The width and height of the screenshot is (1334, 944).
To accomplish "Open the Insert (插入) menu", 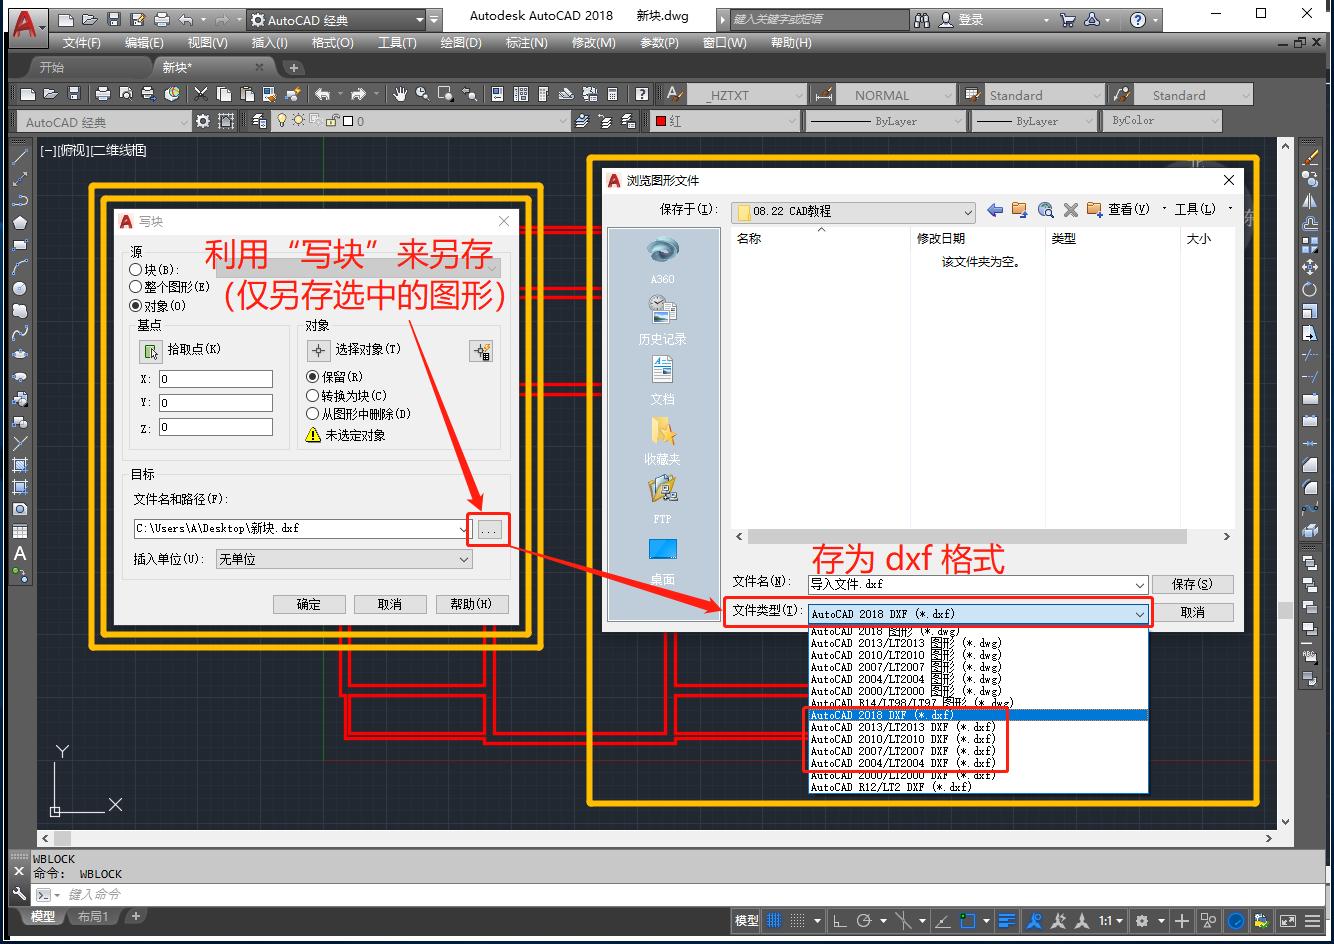I will pos(270,43).
